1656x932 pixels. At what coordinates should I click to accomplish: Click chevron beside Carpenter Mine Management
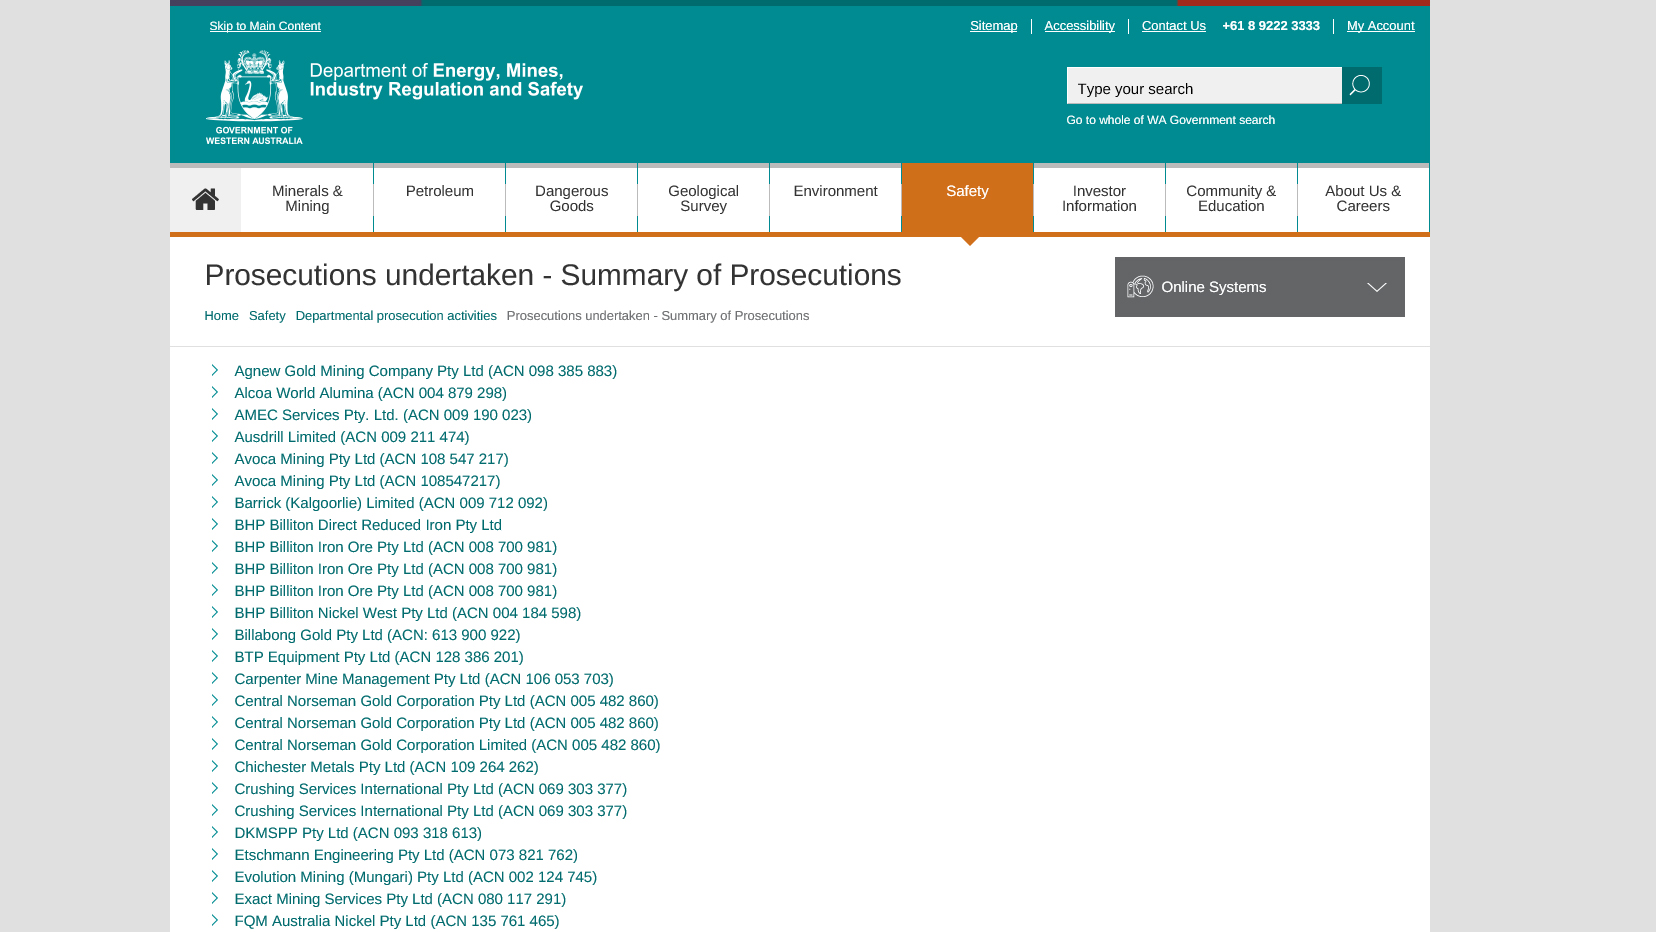click(214, 678)
